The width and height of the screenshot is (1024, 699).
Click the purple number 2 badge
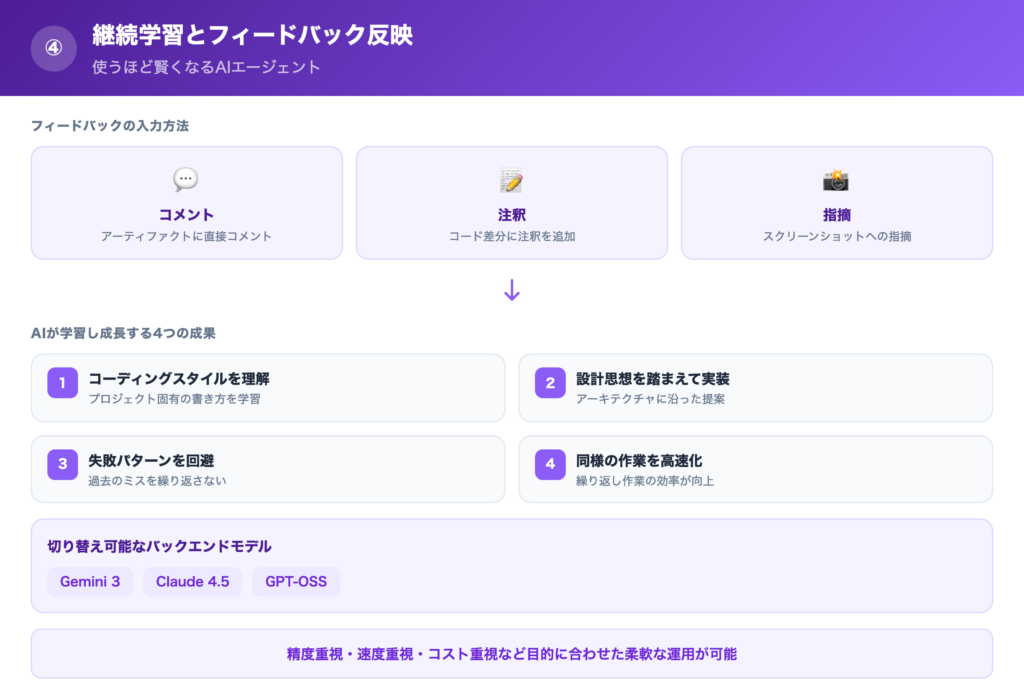click(x=549, y=382)
